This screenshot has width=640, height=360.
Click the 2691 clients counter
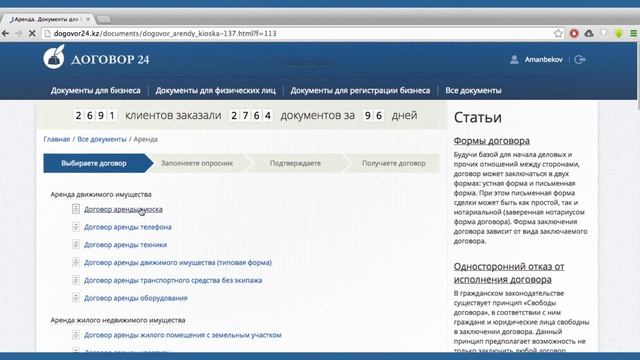(95, 116)
